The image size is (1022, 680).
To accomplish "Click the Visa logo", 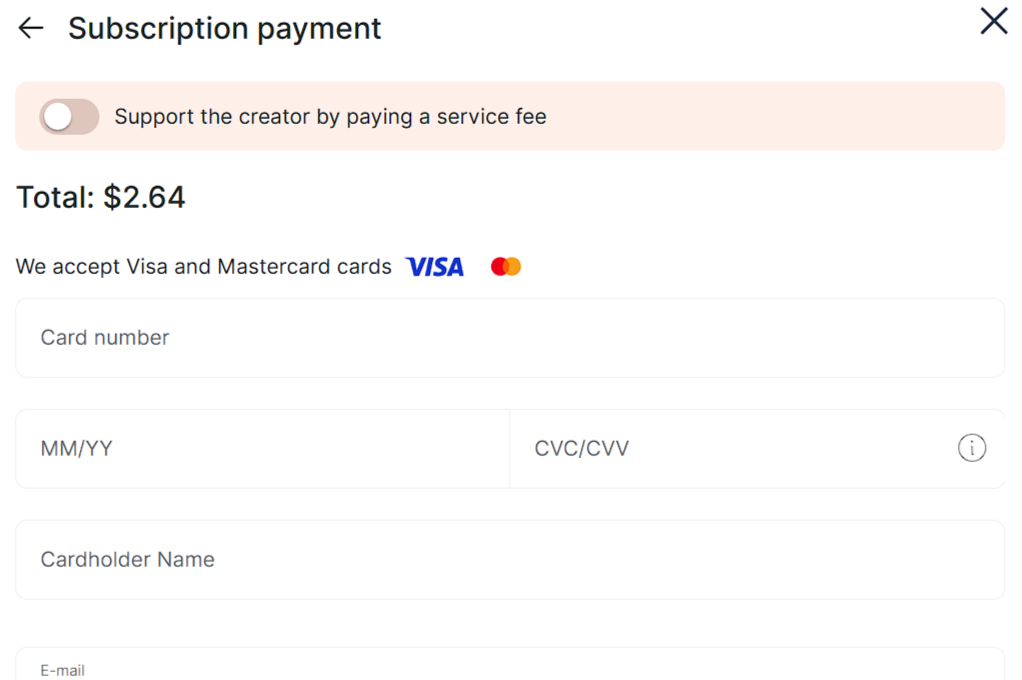I will tap(434, 267).
